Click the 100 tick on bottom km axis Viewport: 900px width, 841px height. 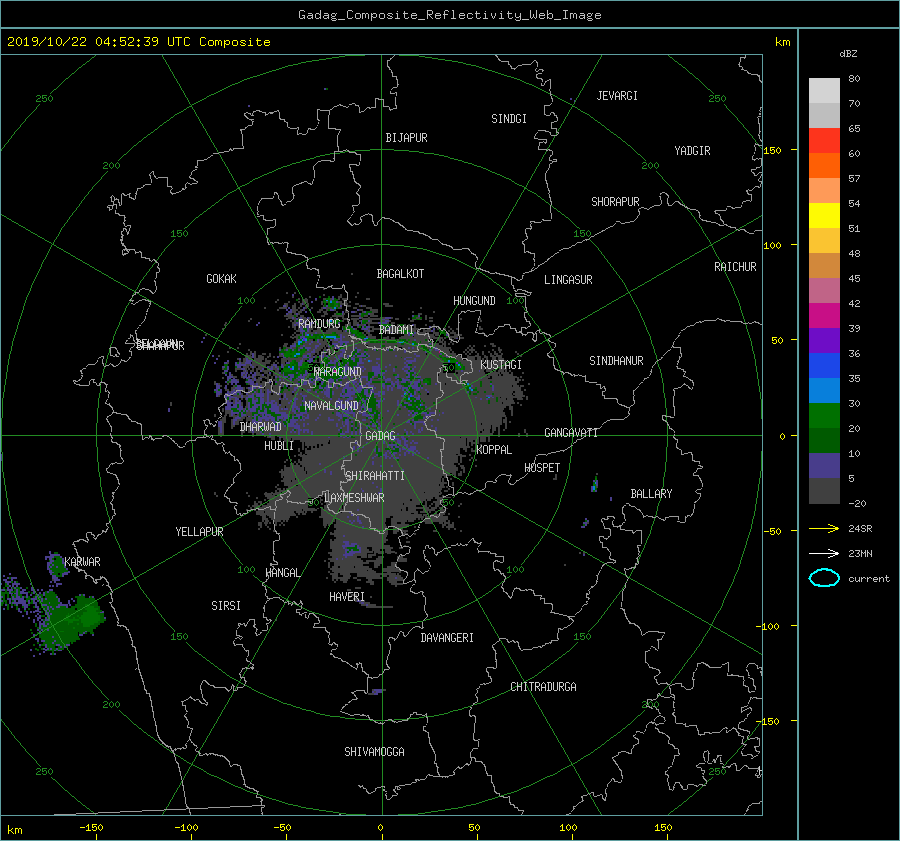[x=568, y=828]
